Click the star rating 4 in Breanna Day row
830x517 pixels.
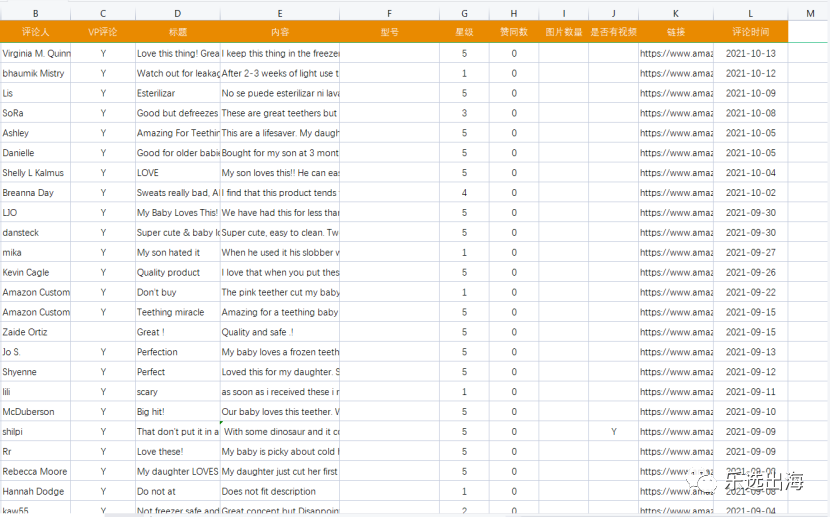pos(464,193)
